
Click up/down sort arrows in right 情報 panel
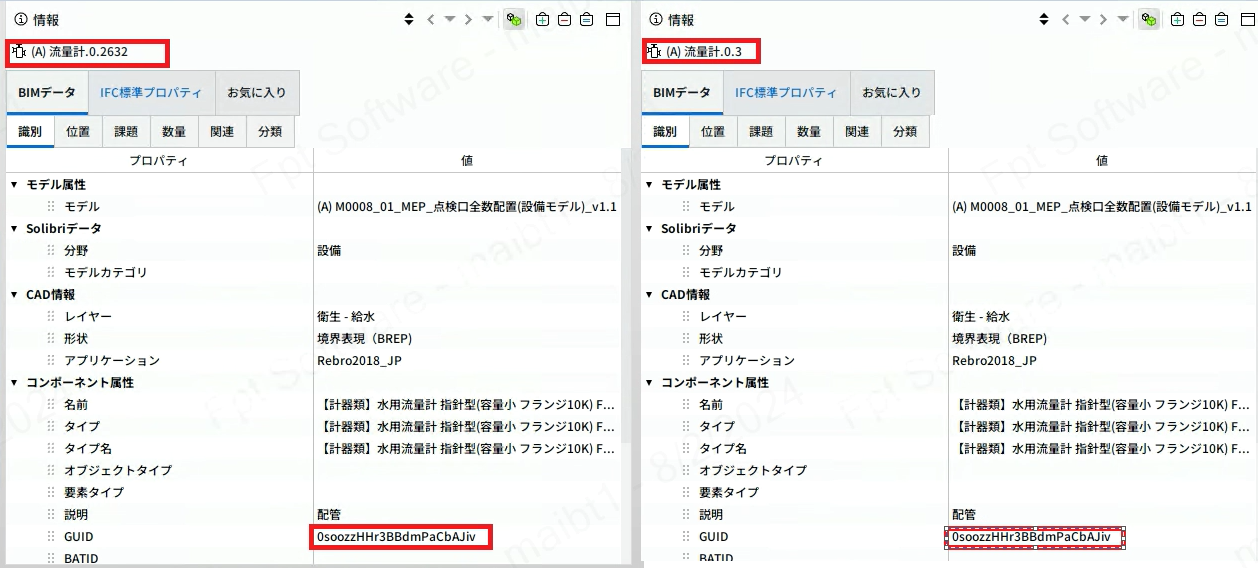click(1044, 19)
